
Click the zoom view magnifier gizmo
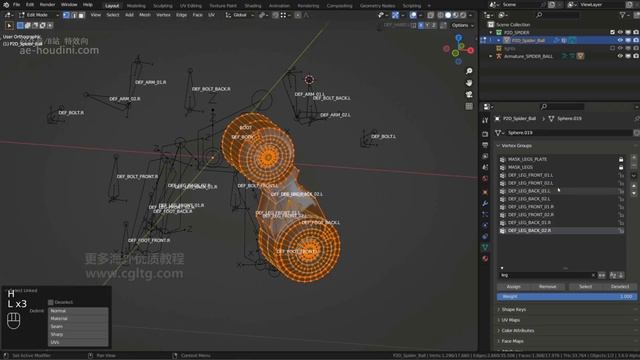[469, 71]
